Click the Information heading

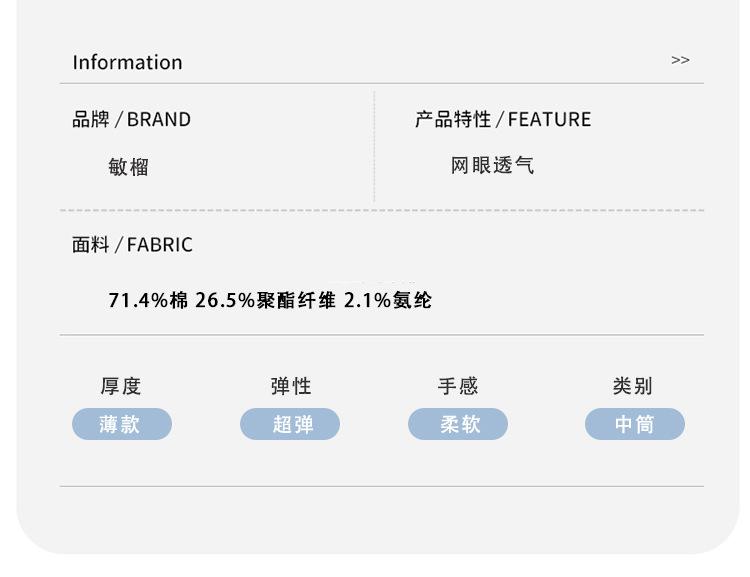coord(127,62)
